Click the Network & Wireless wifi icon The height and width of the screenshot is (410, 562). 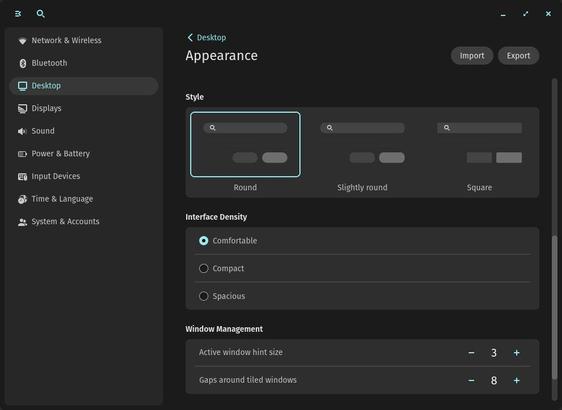click(x=22, y=40)
